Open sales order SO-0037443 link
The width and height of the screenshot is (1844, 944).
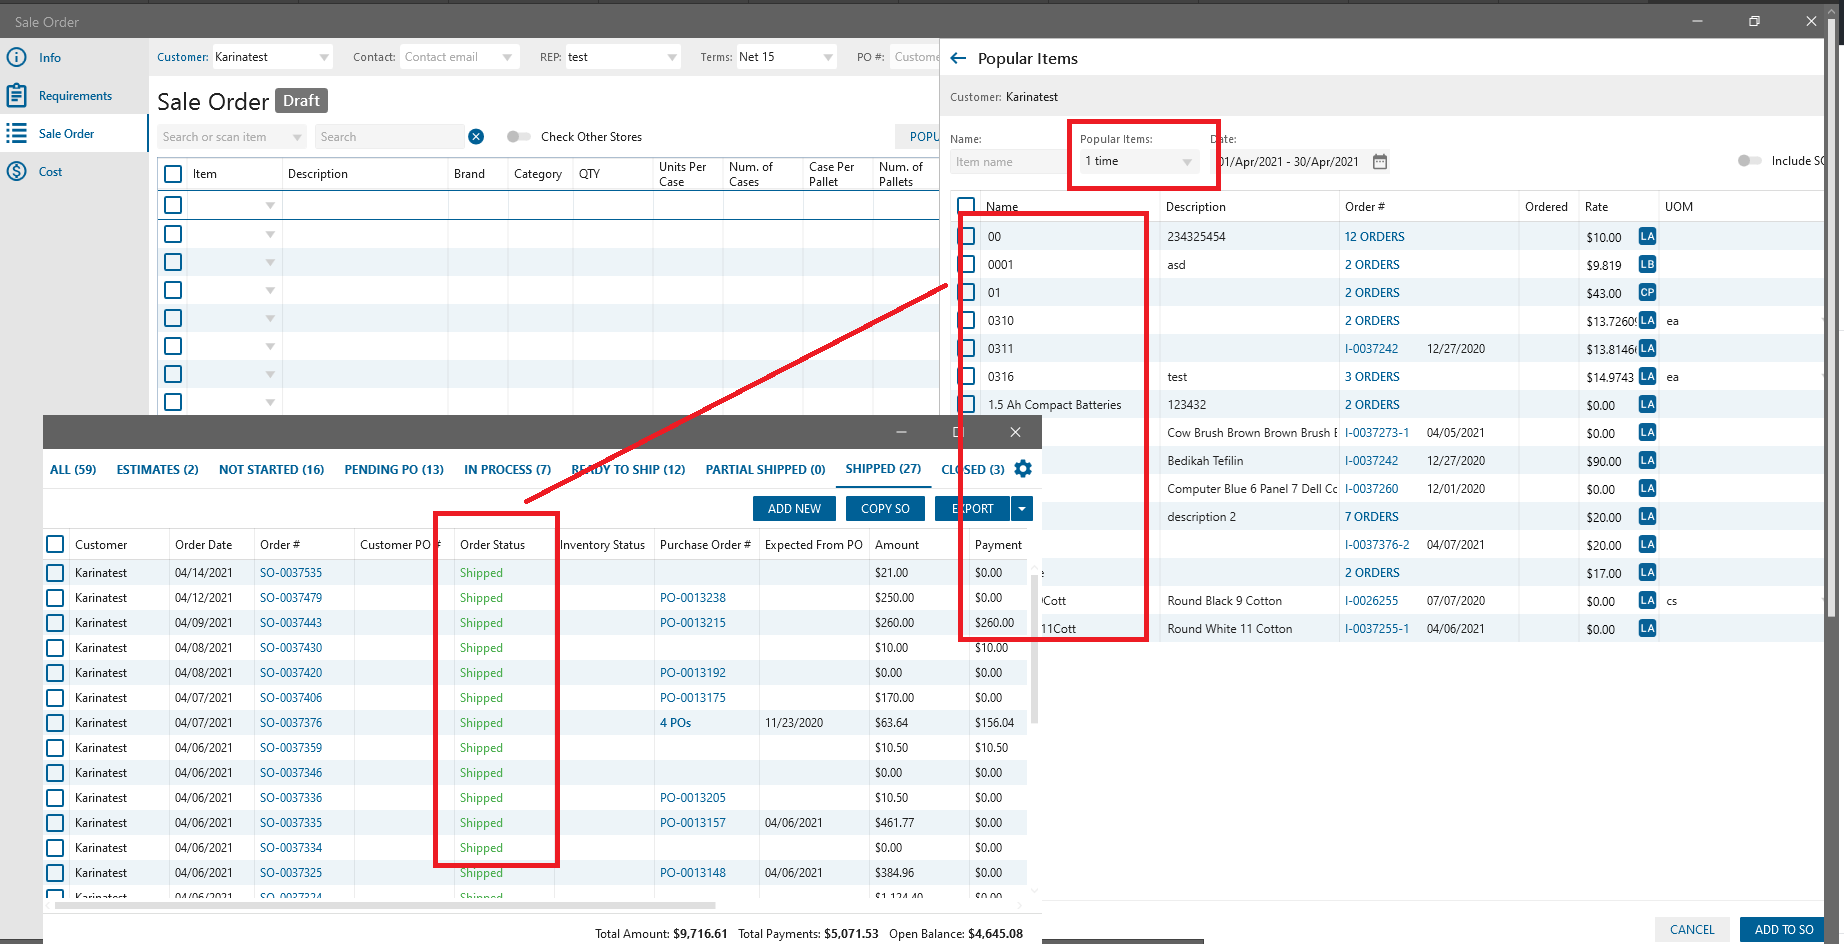click(x=291, y=623)
